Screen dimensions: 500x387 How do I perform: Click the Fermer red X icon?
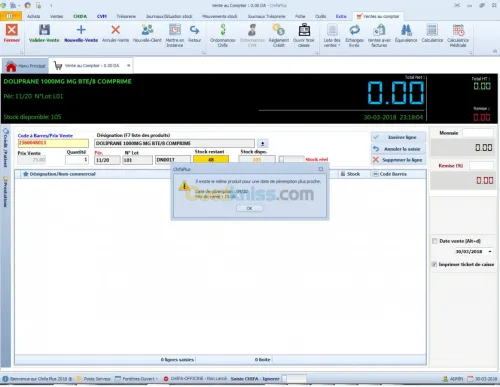tap(12, 30)
